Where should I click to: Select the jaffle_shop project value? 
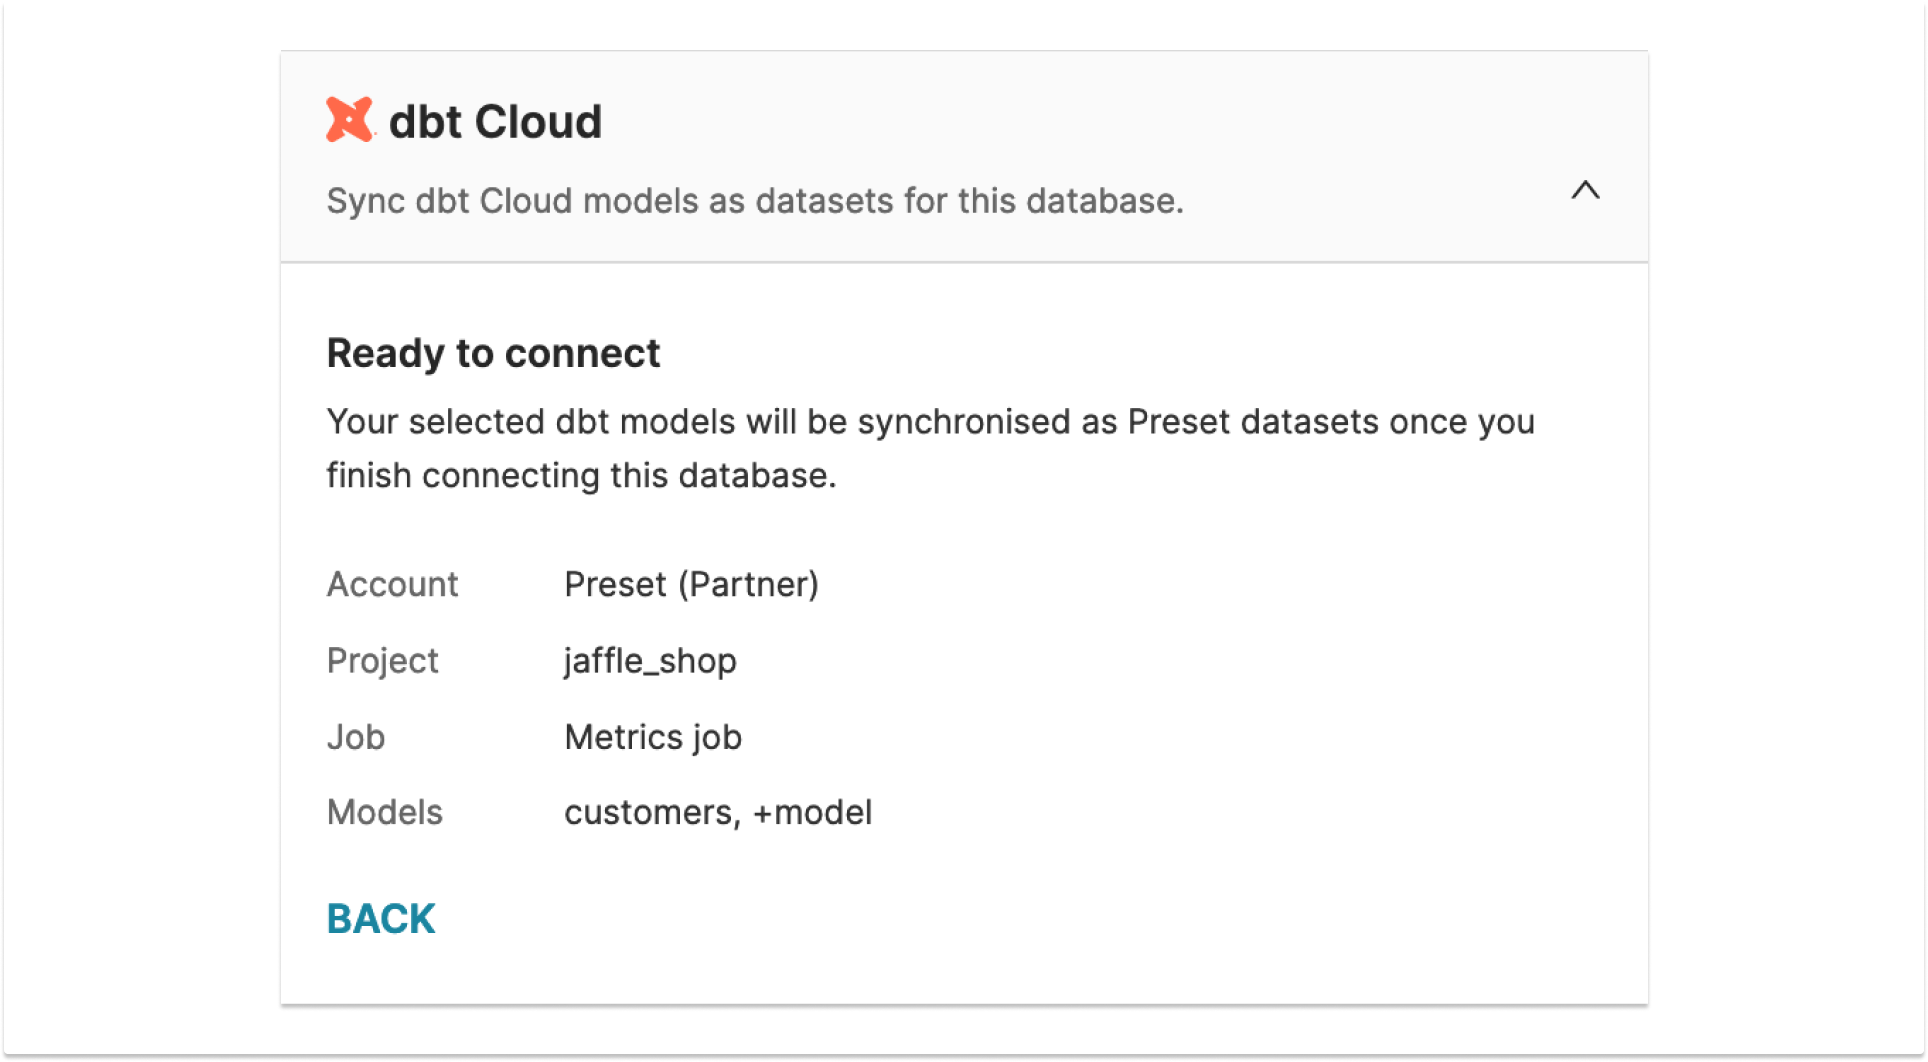coord(650,660)
